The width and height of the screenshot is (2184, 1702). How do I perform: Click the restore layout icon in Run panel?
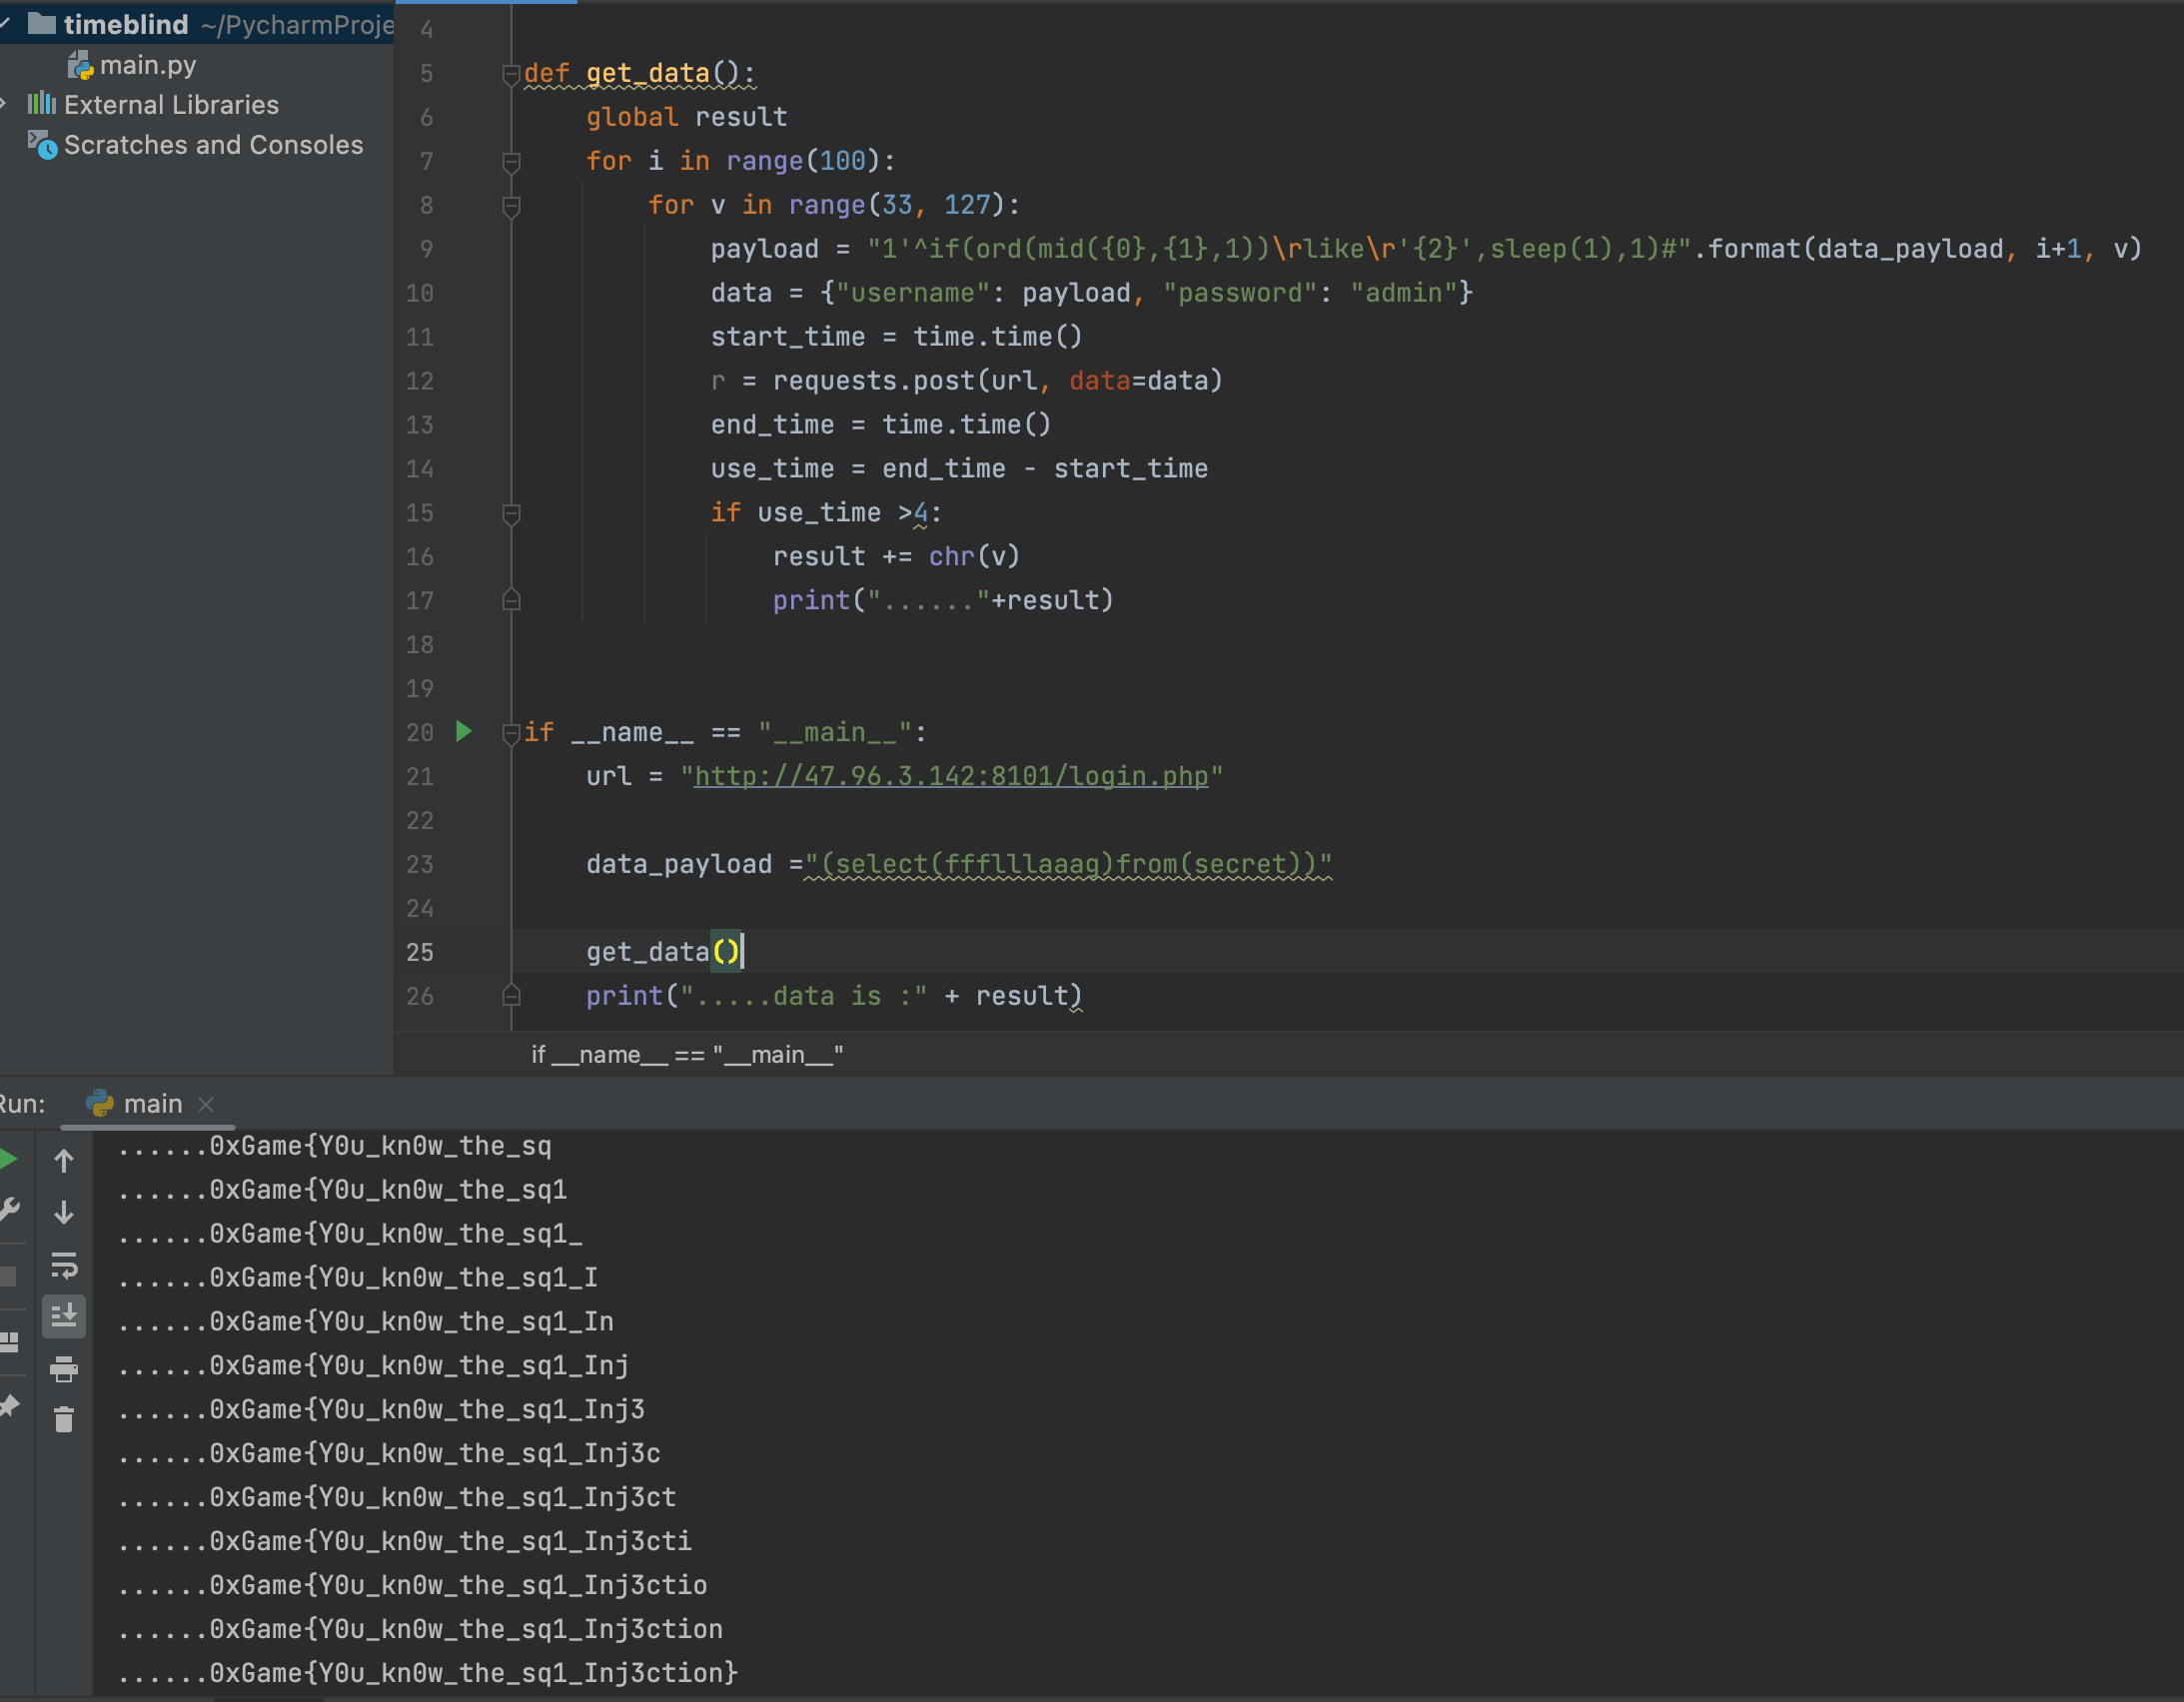[9, 1342]
